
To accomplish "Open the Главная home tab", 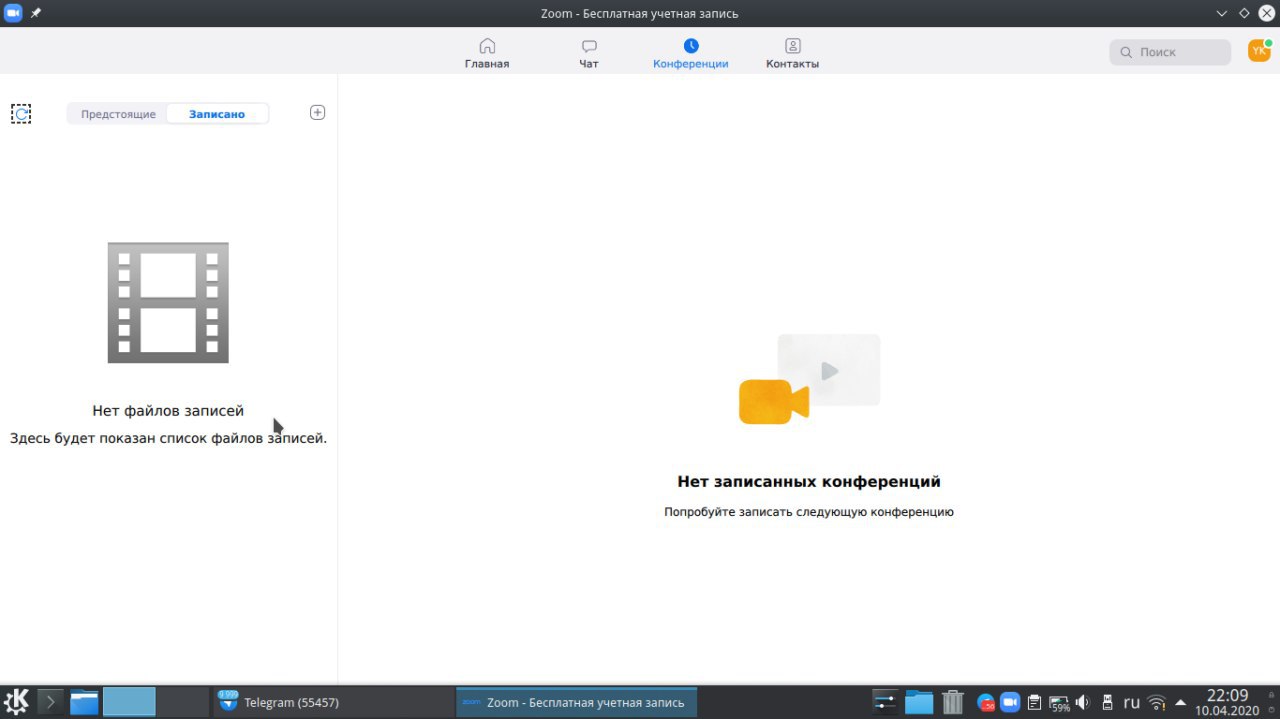I will (487, 53).
